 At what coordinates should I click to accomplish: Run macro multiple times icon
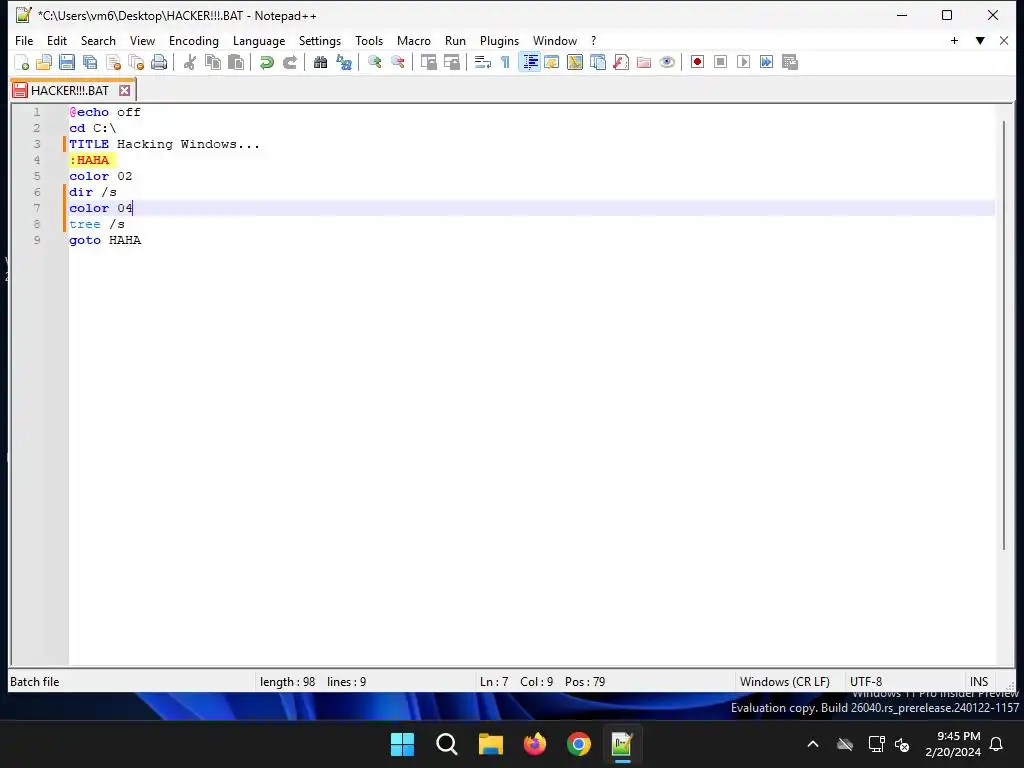pos(767,62)
